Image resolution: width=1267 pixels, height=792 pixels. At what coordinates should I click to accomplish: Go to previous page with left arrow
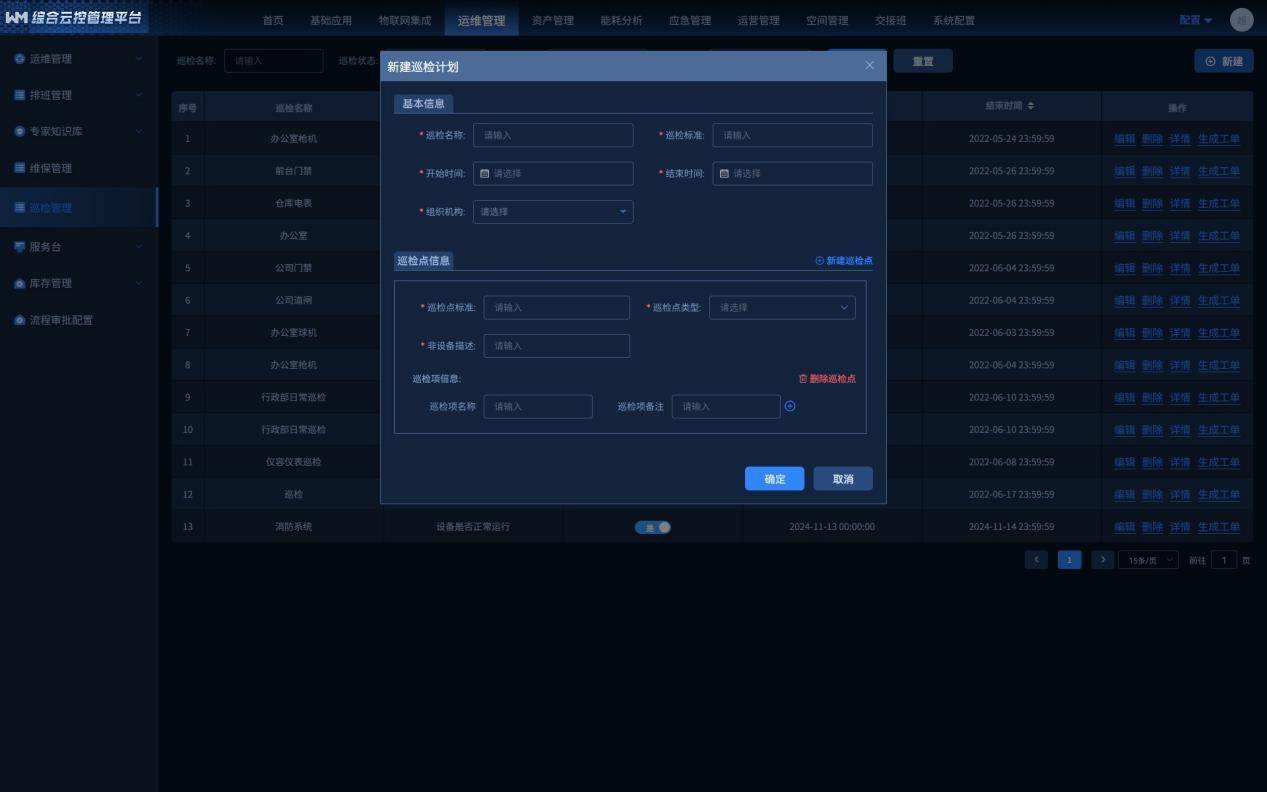pos(1036,560)
